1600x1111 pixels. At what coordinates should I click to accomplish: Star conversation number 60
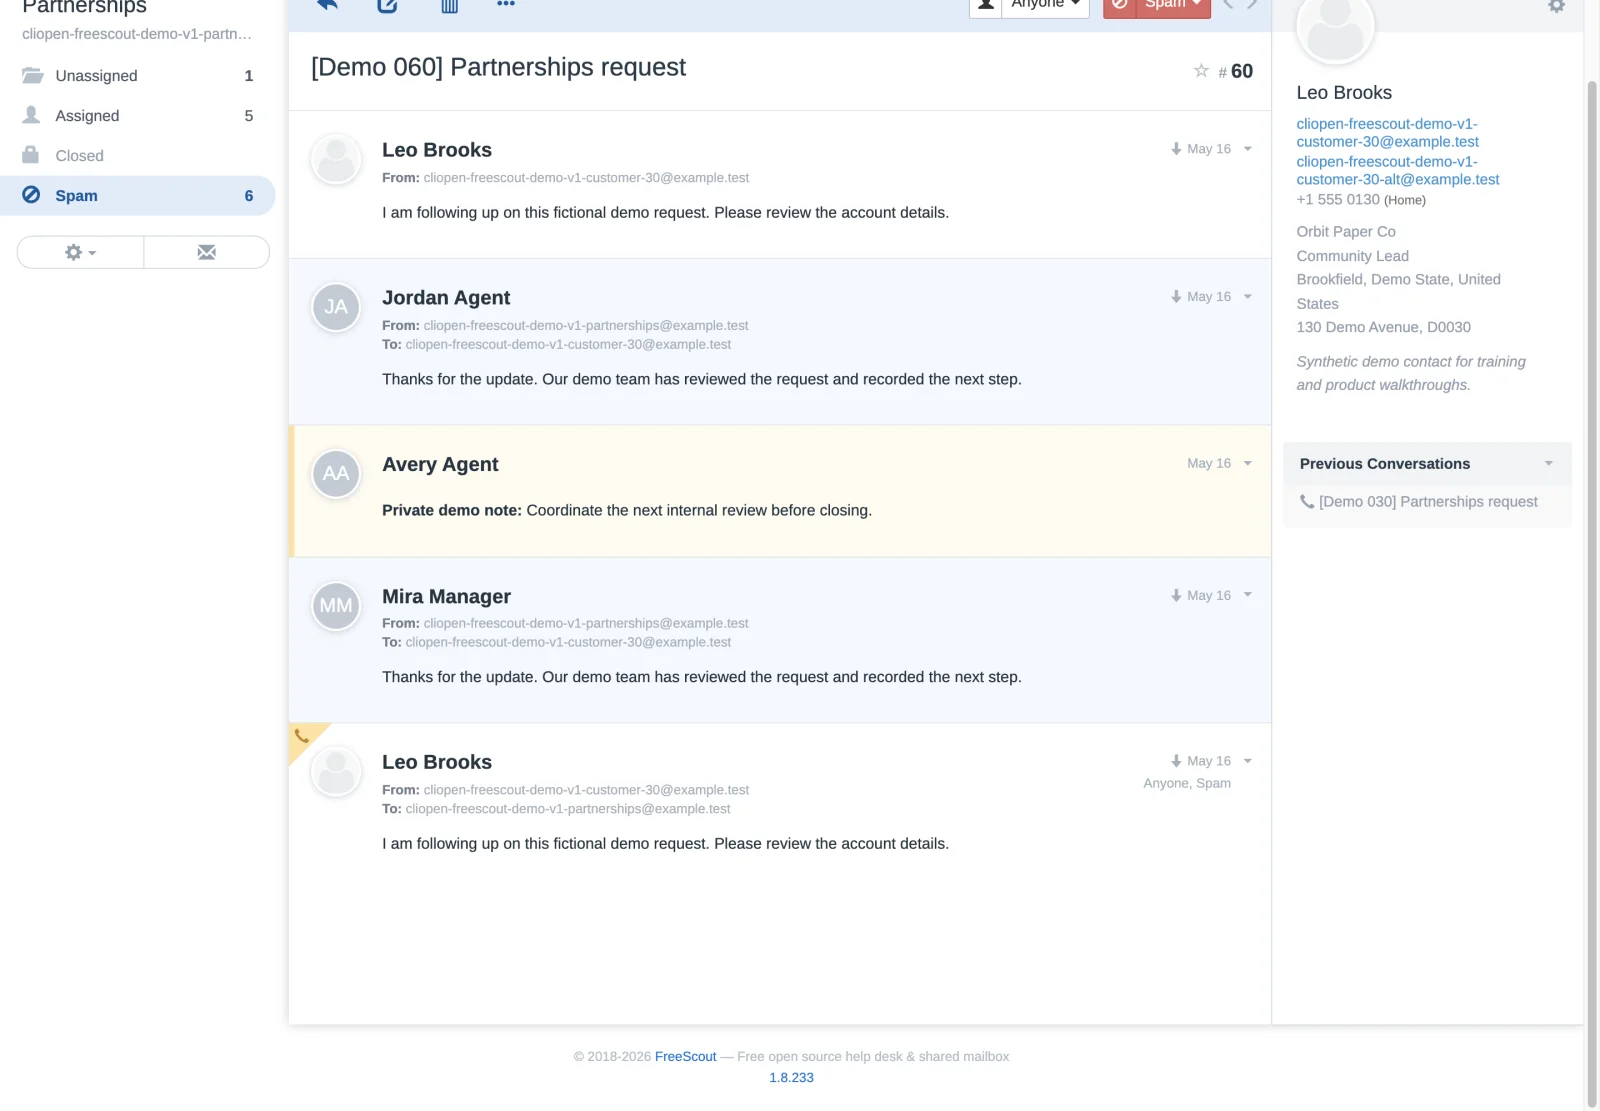1201,70
